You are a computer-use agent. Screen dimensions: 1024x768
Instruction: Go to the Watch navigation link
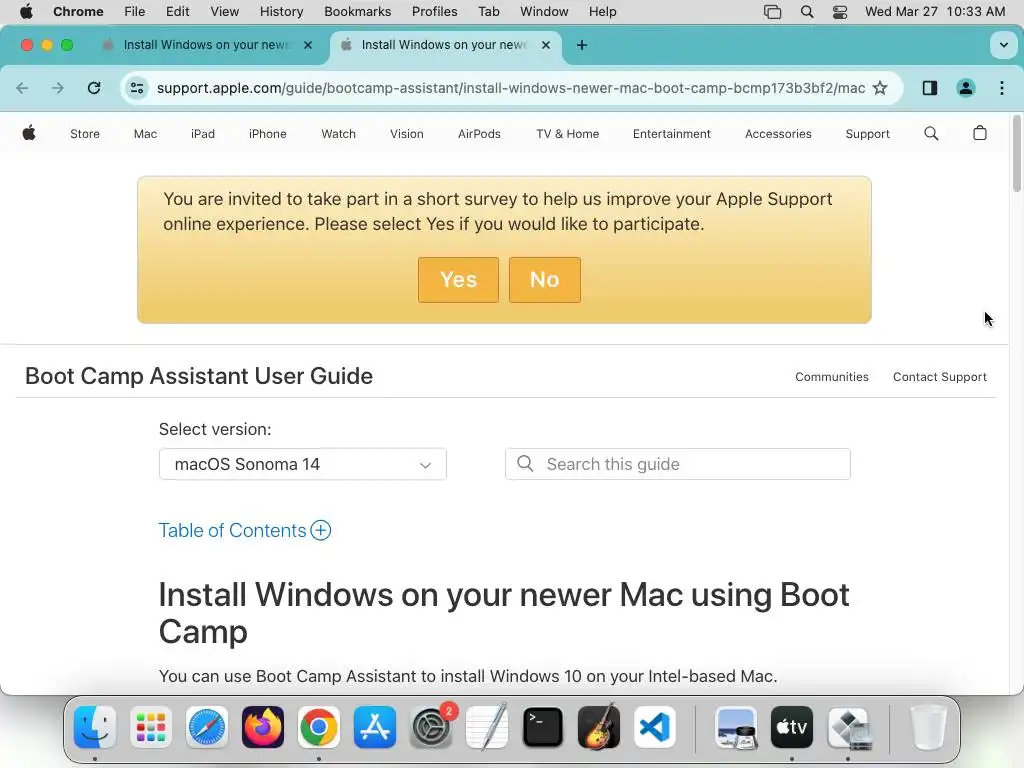tap(338, 134)
